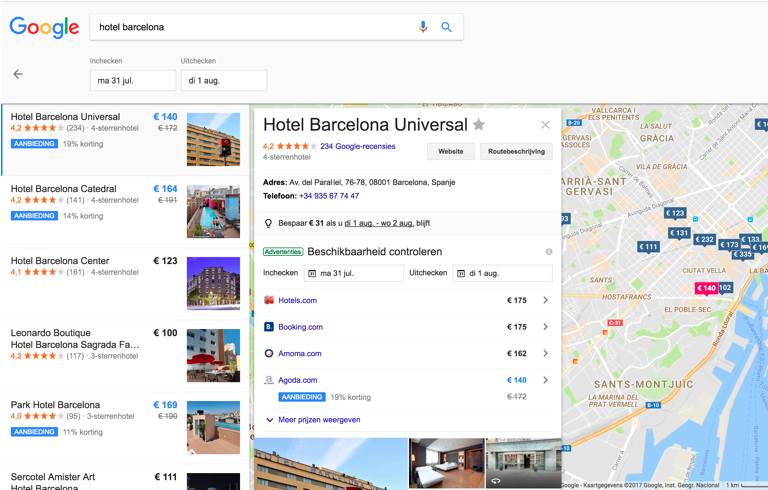Open Hotels.com link
The width and height of the screenshot is (768, 490).
tap(297, 300)
